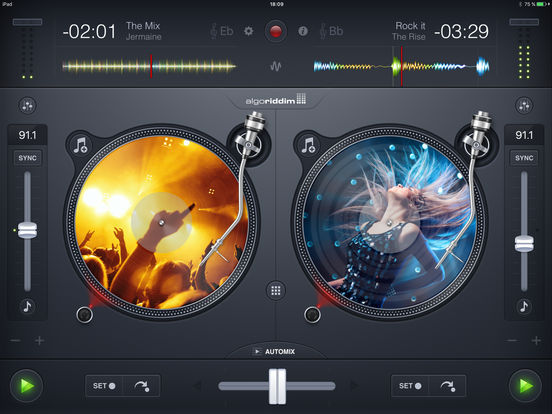552x414 pixels.
Task: Open the sample pad grid icon
Action: [x=276, y=291]
